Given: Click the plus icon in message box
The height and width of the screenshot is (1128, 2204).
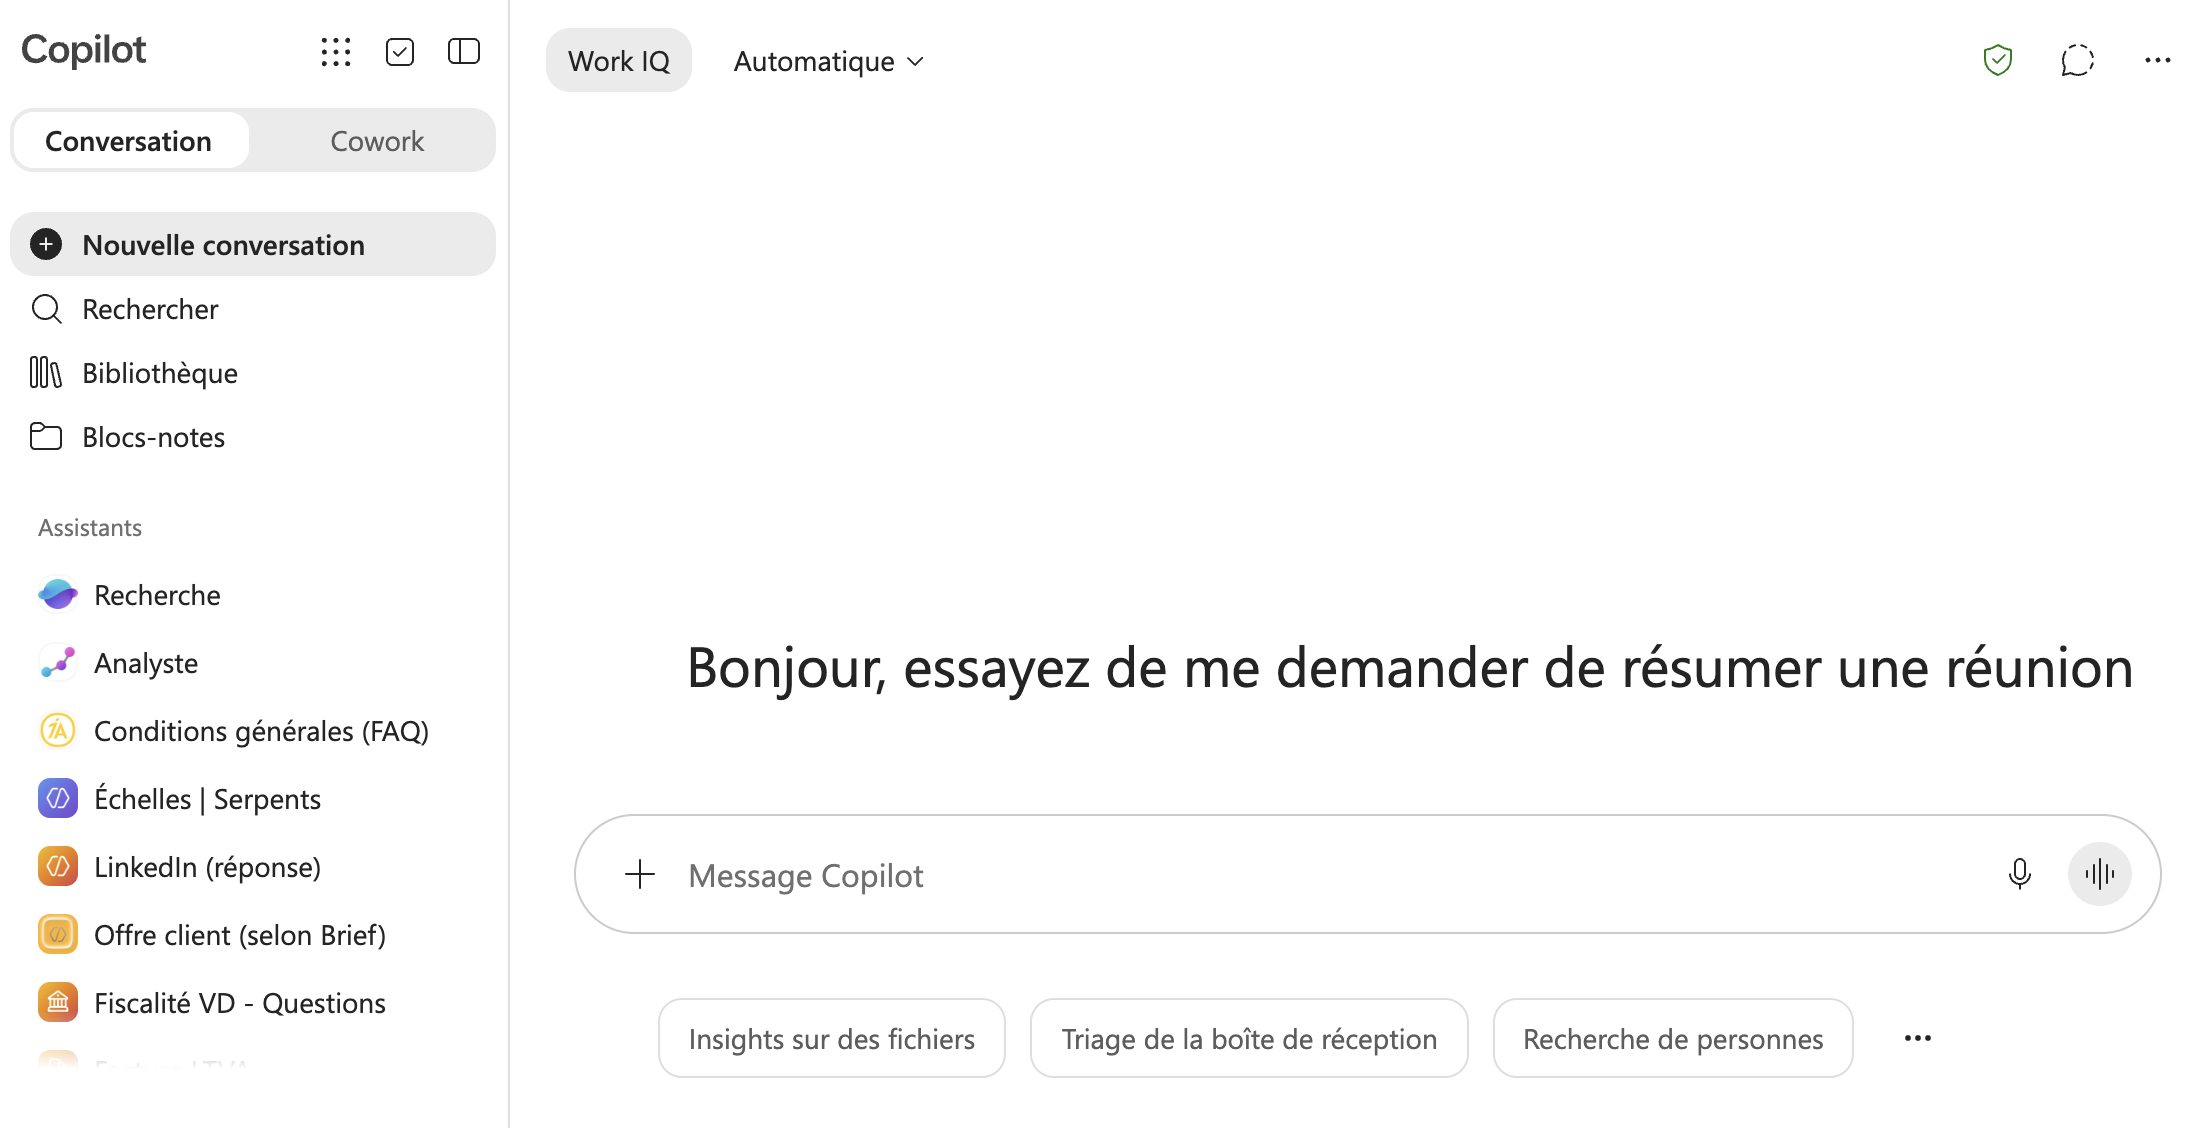Looking at the screenshot, I should [640, 875].
